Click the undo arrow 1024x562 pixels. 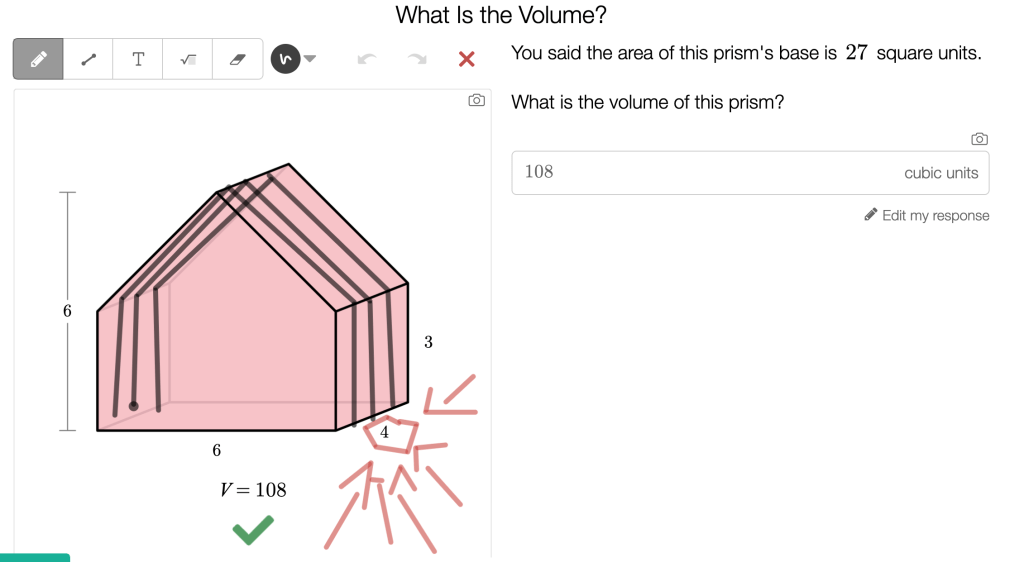point(367,59)
